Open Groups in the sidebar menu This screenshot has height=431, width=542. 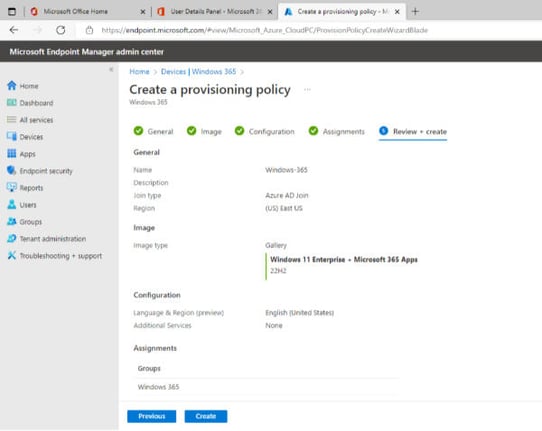[30, 222]
